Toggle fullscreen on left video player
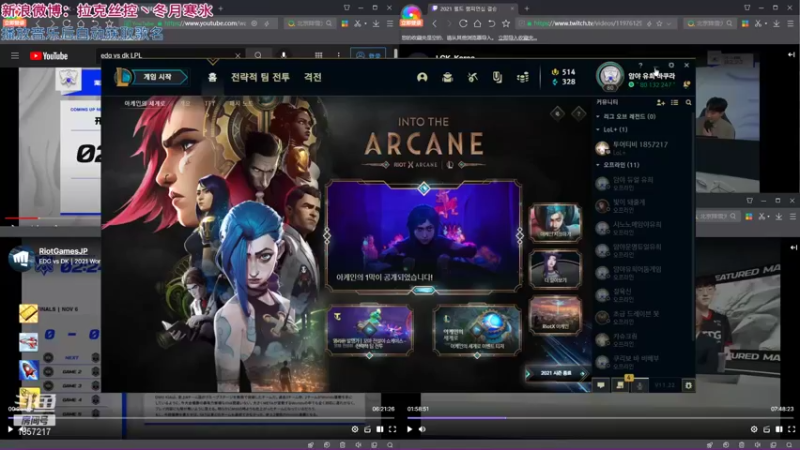800x450 pixels. [x=392, y=429]
